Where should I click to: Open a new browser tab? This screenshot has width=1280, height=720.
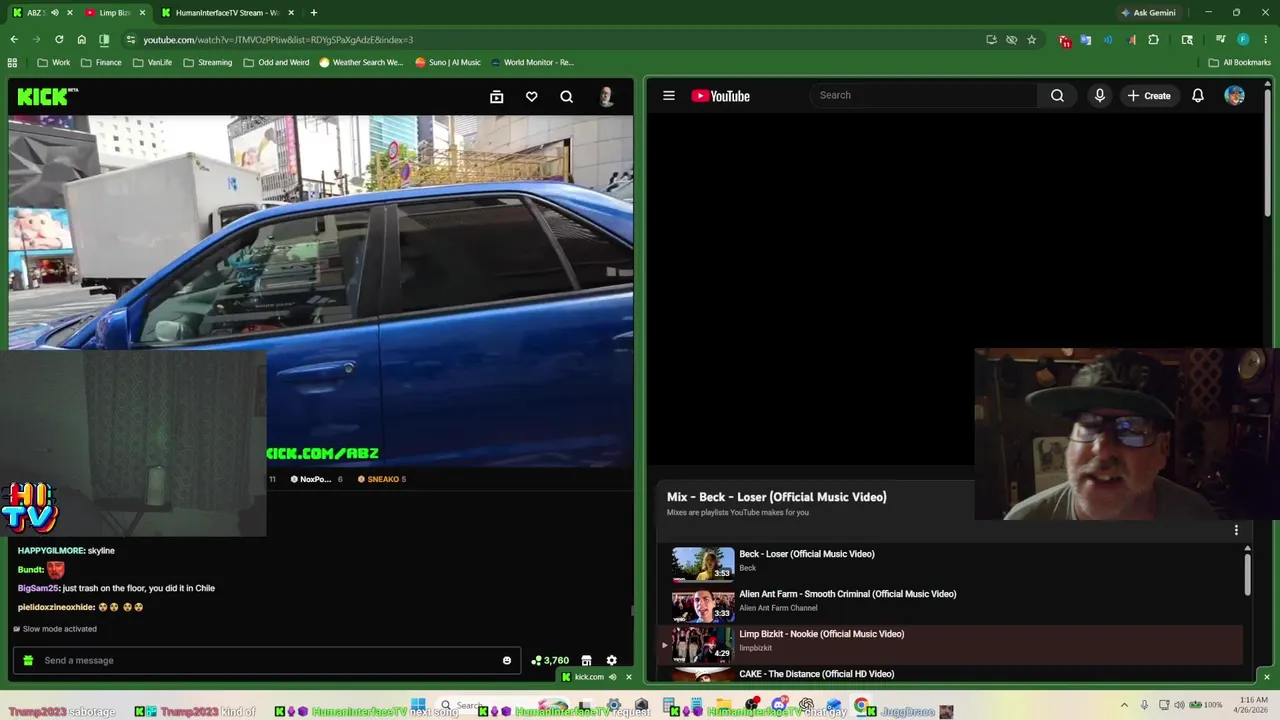[x=313, y=13]
